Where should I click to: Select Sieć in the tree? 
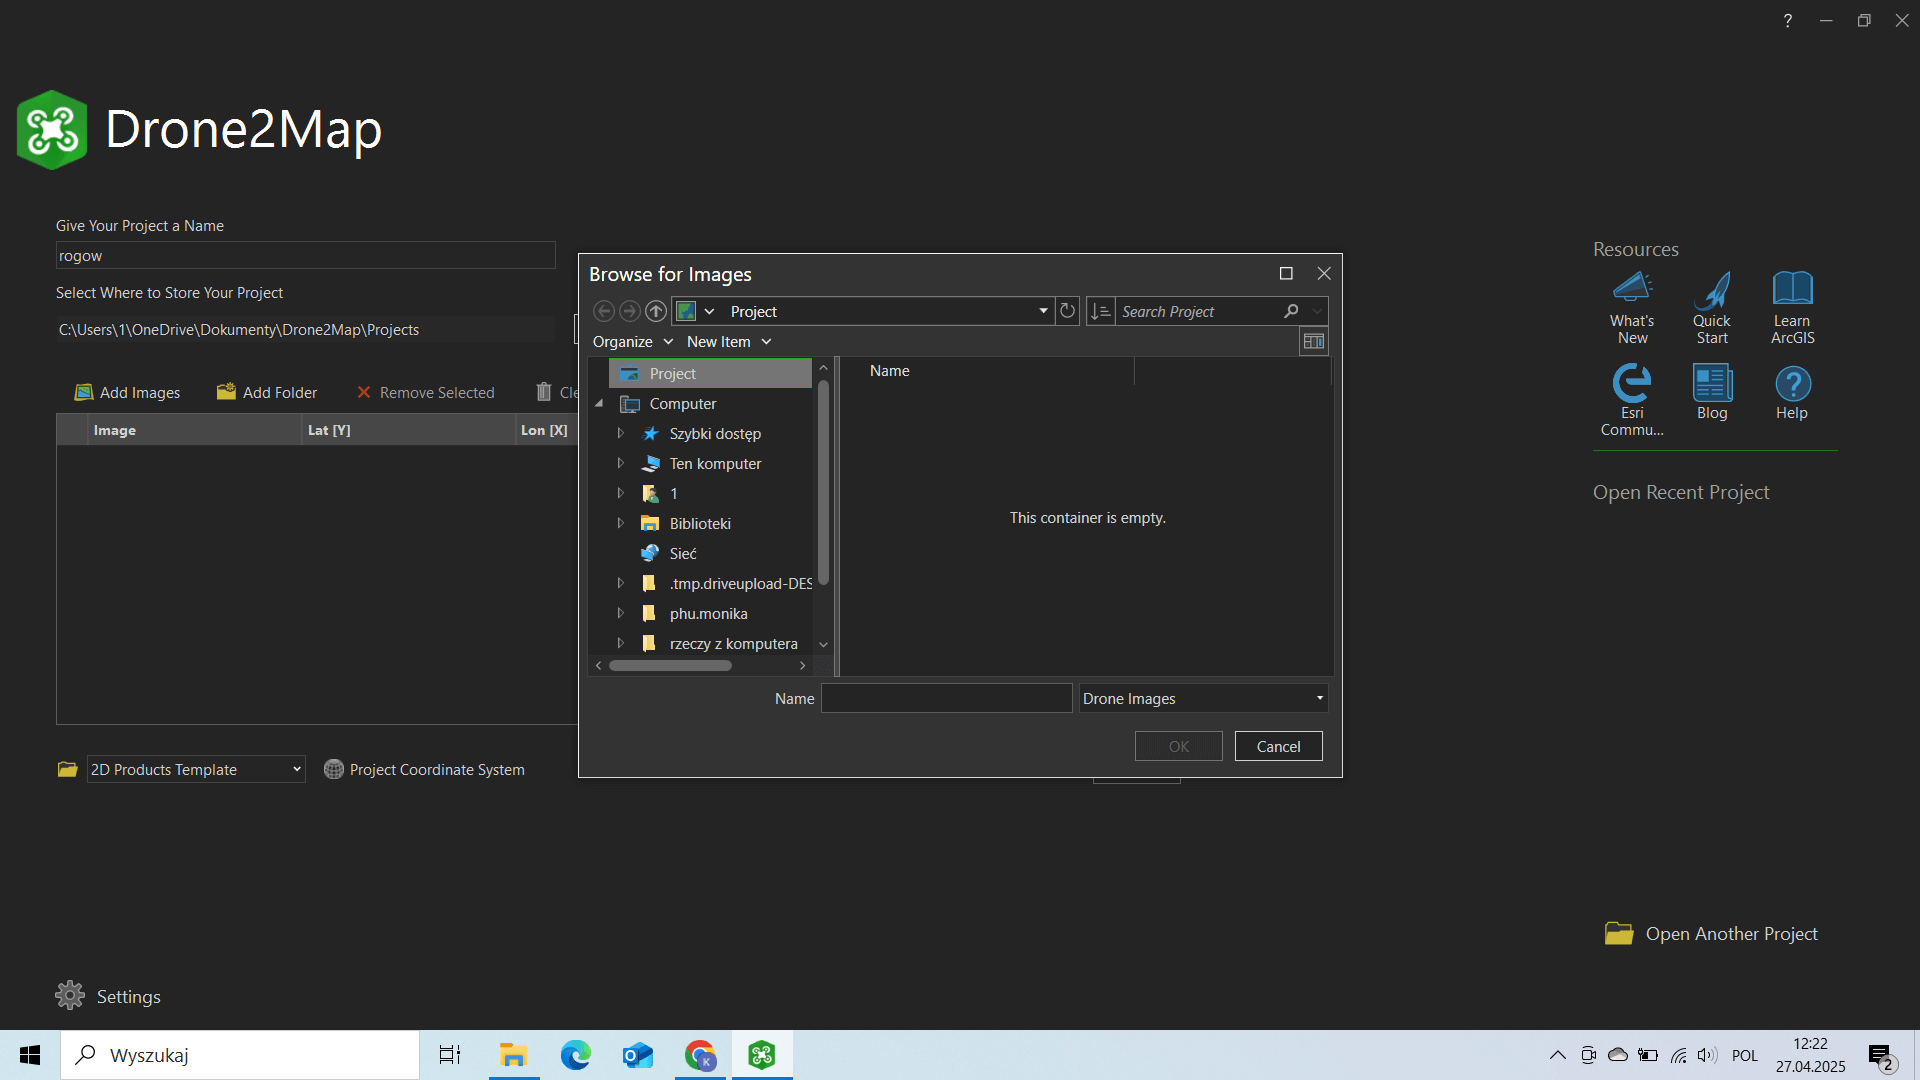(x=683, y=553)
